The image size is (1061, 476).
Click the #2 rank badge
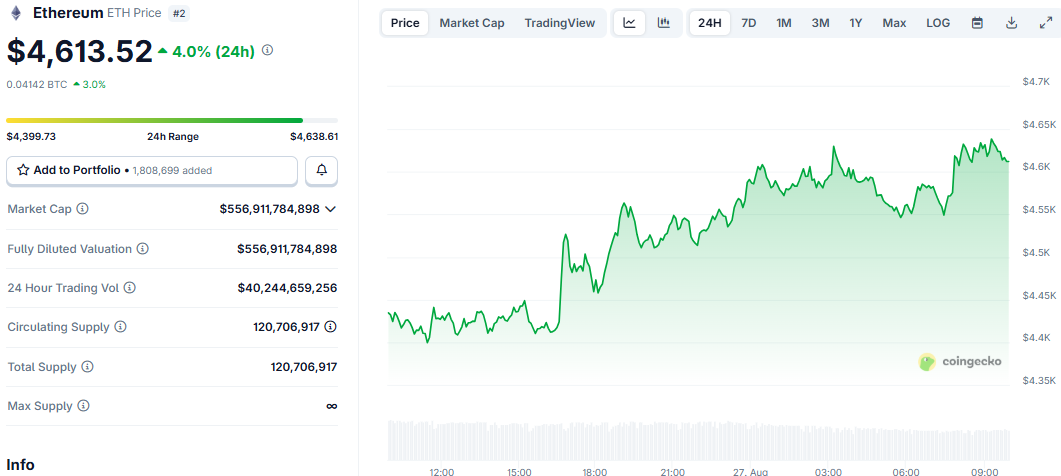point(179,13)
